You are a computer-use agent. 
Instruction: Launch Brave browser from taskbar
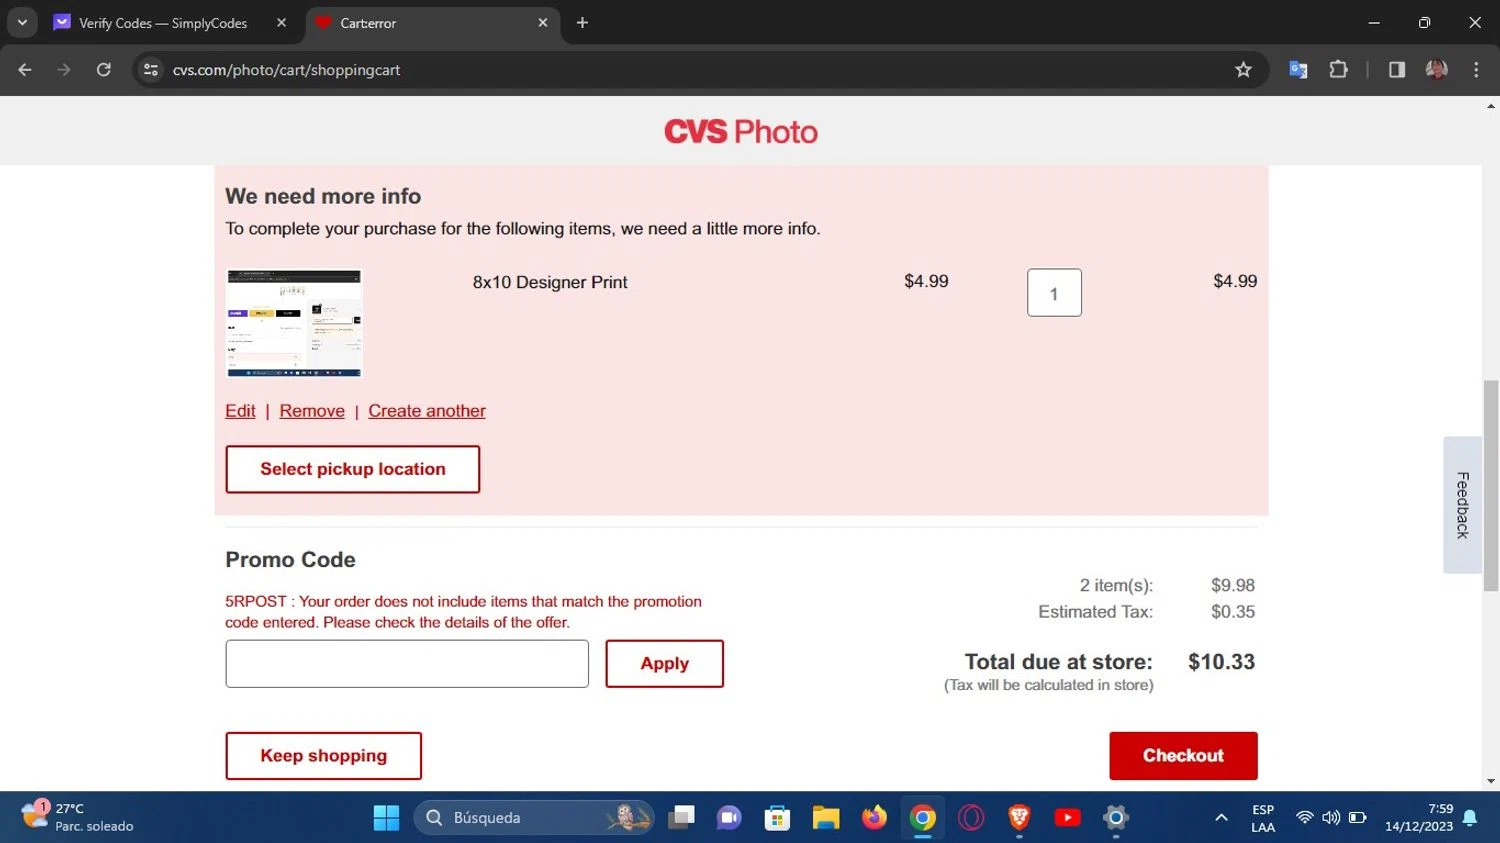click(1019, 818)
